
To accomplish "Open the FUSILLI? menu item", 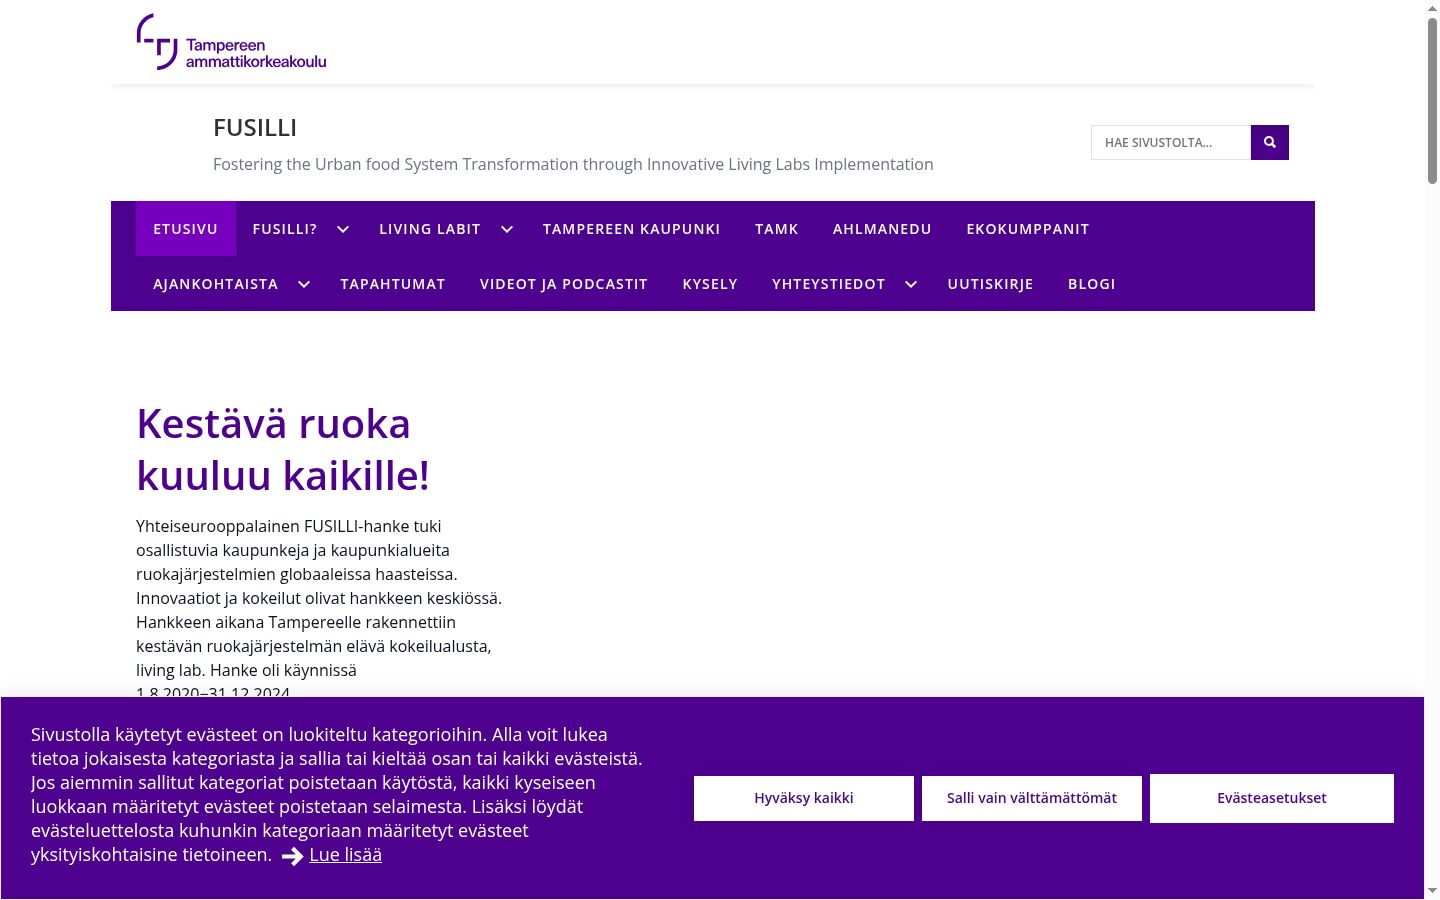I will coord(285,229).
